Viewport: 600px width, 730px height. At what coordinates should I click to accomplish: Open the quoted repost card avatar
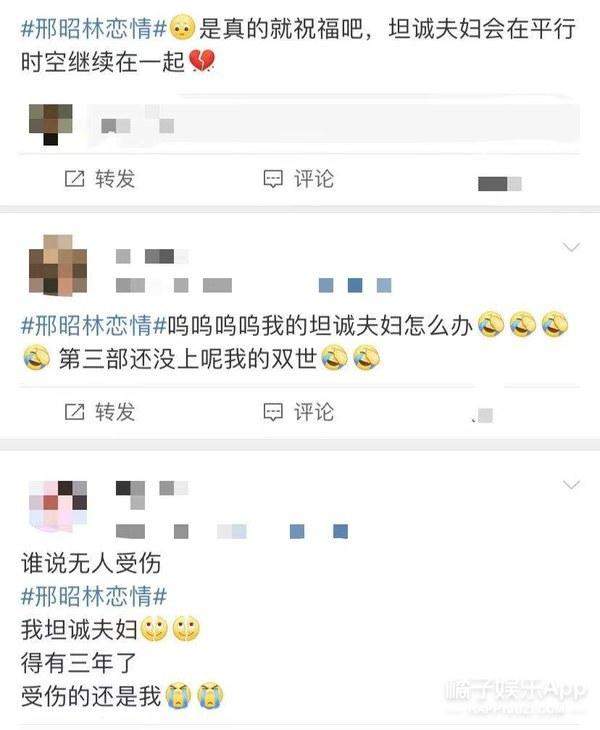pyautogui.click(x=51, y=125)
